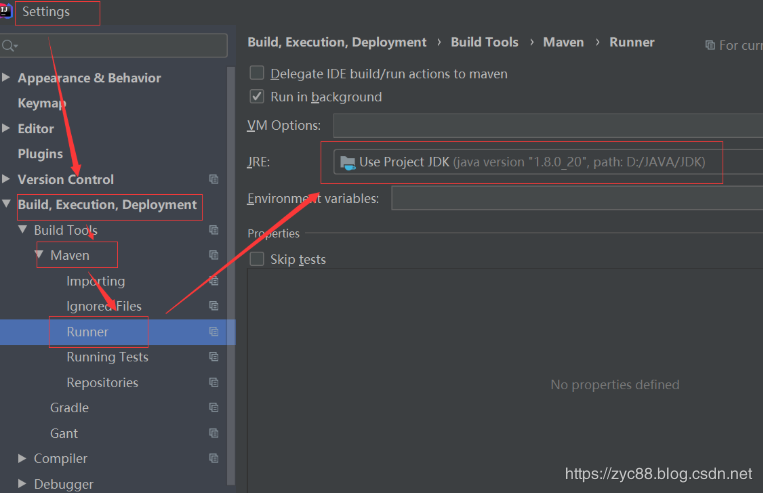Click the VM Options text field
This screenshot has height=493, width=763.
click(x=548, y=126)
